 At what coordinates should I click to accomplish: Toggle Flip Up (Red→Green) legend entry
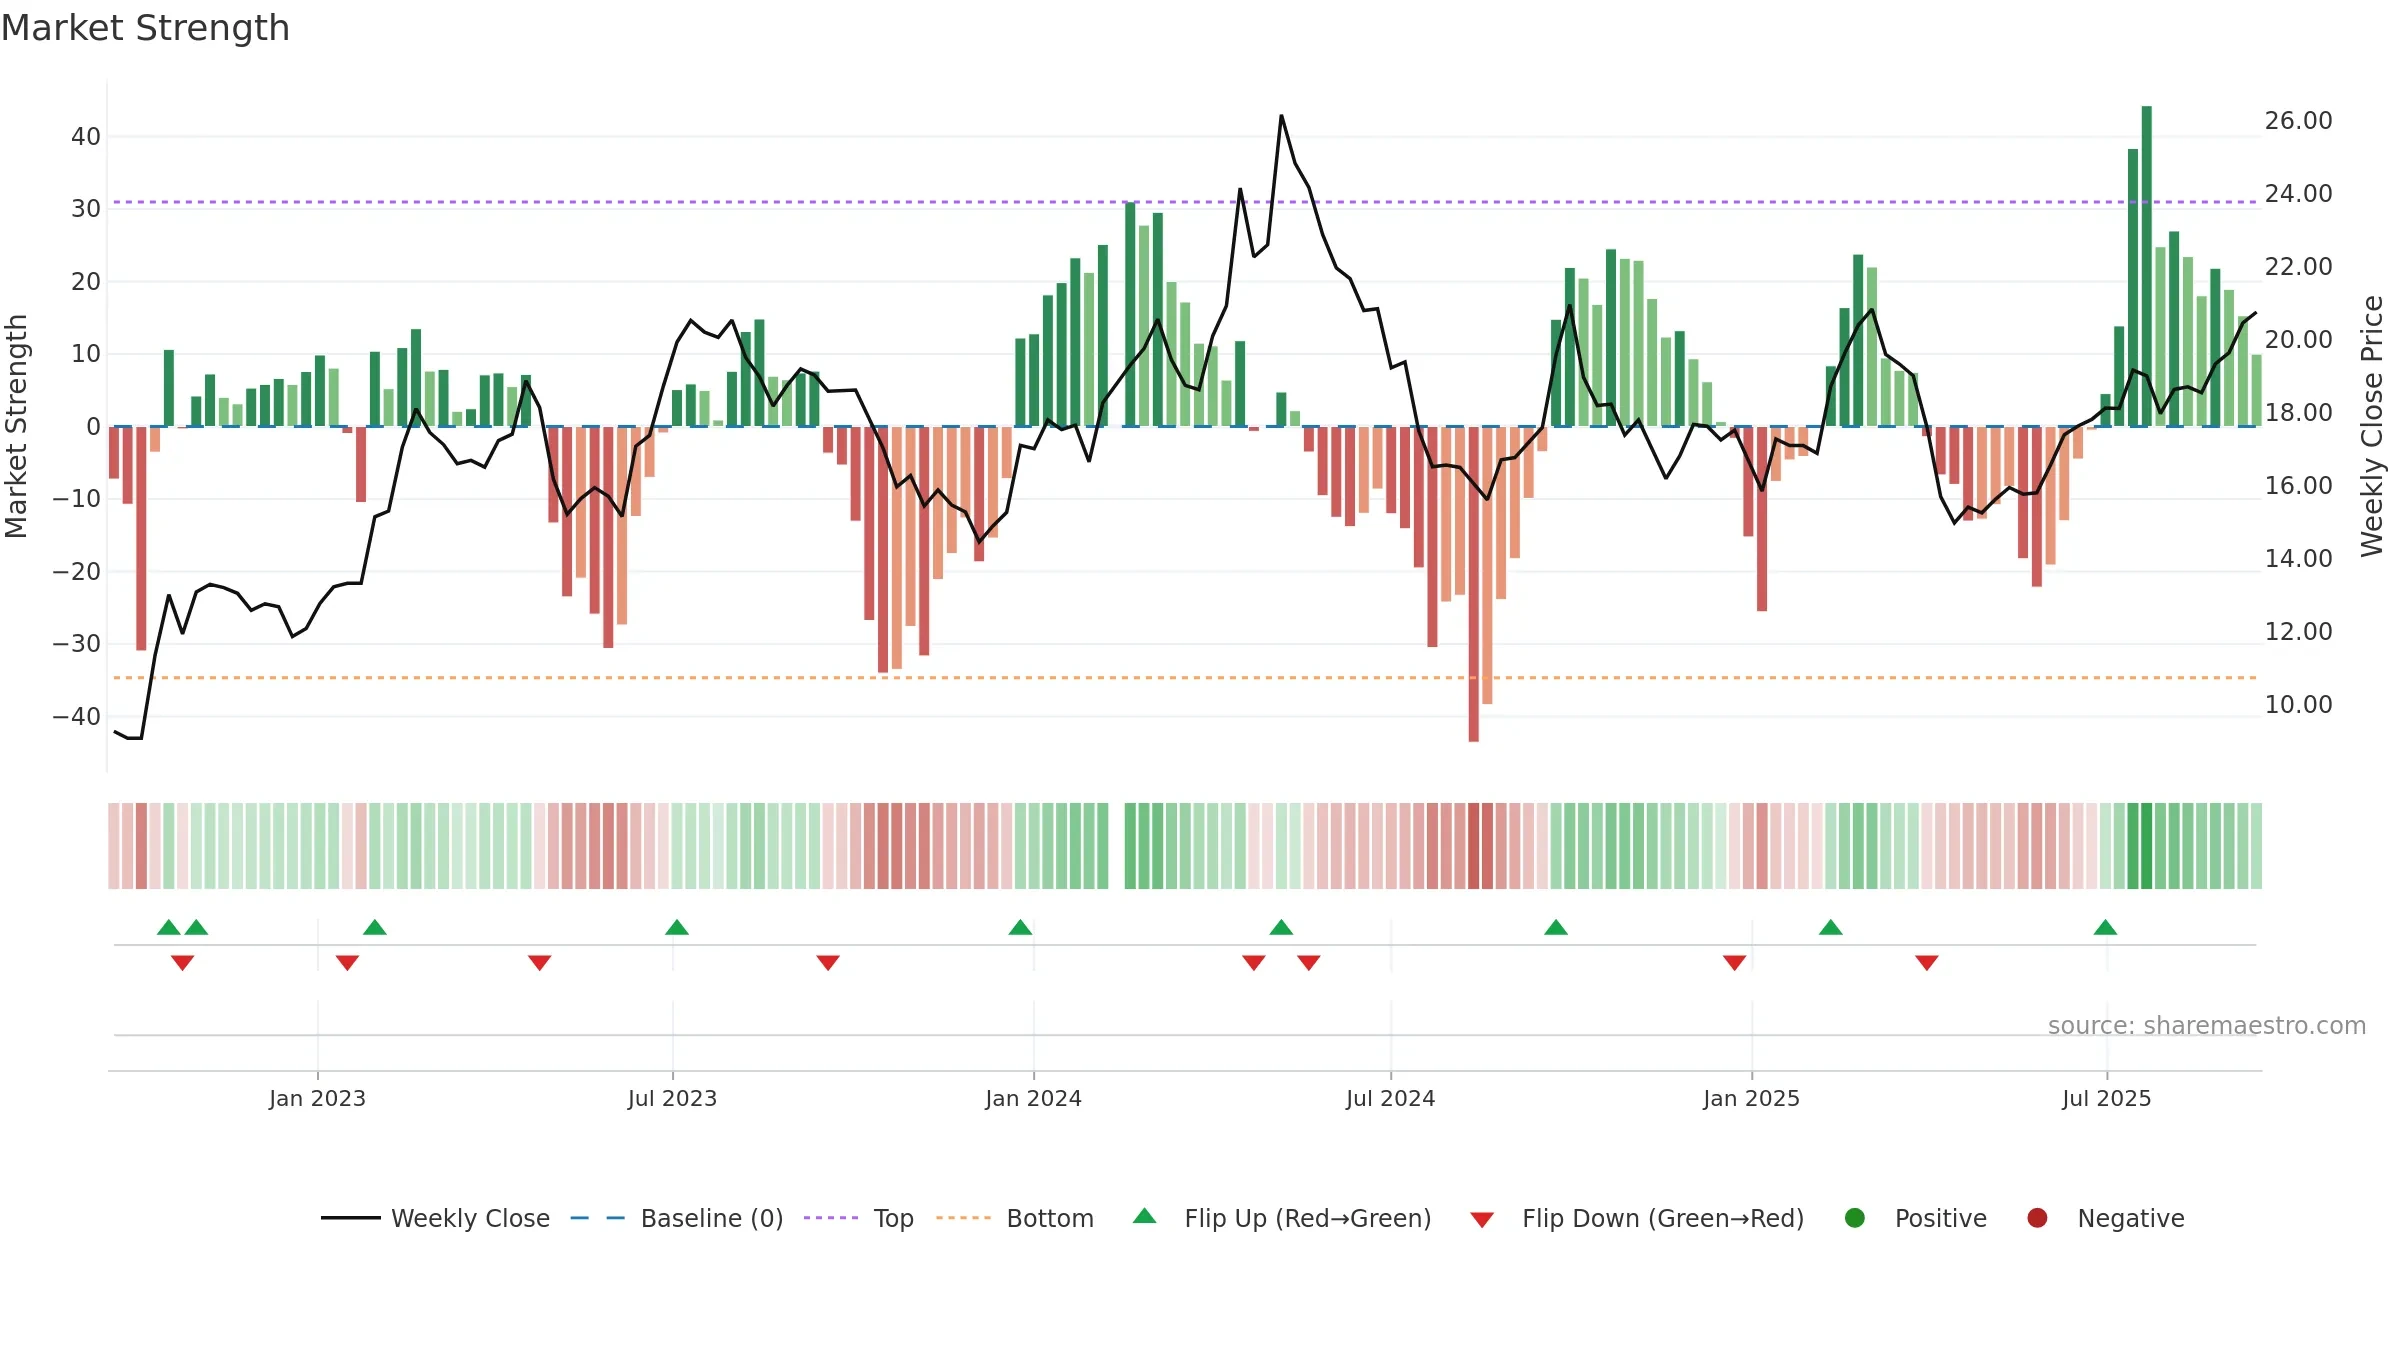pos(1282,1218)
